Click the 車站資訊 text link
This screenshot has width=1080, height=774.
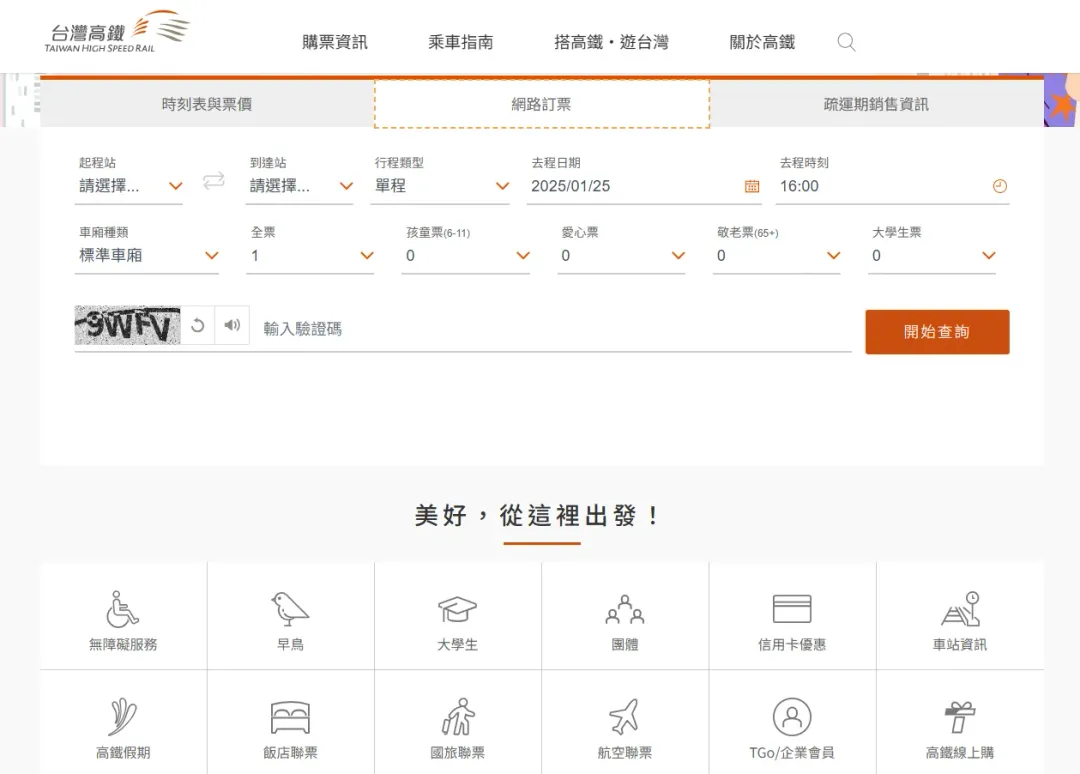[960, 645]
